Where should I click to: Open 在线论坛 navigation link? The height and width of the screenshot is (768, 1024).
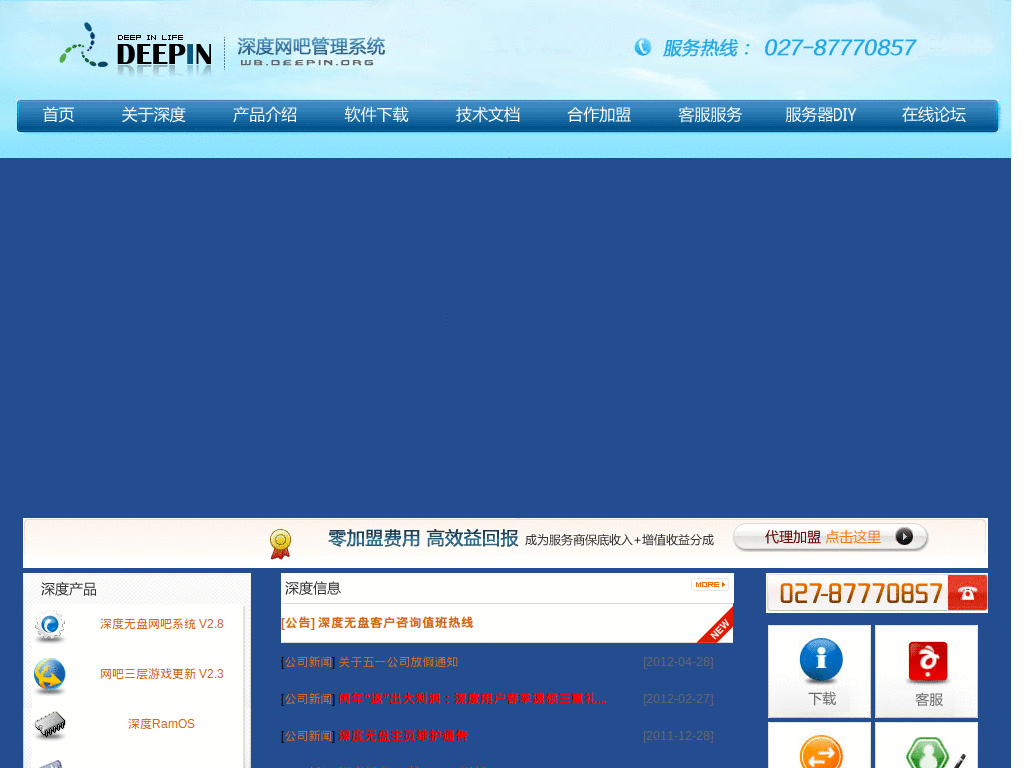(x=934, y=115)
